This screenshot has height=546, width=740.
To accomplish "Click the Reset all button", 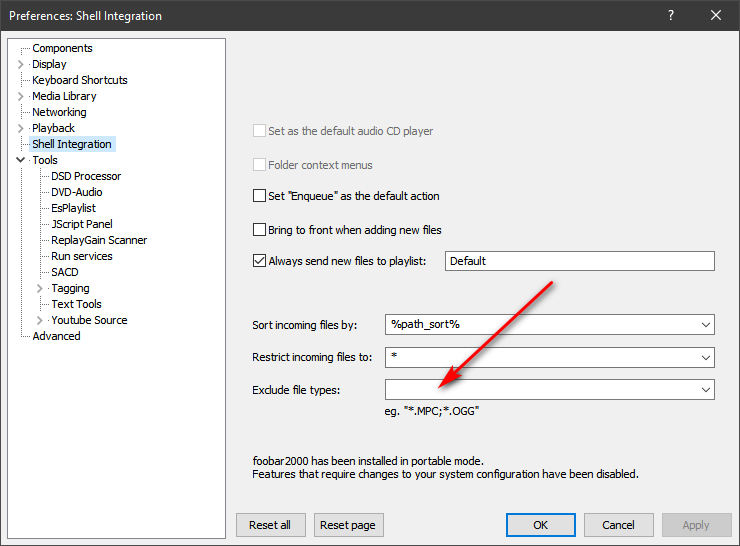I will pos(270,525).
